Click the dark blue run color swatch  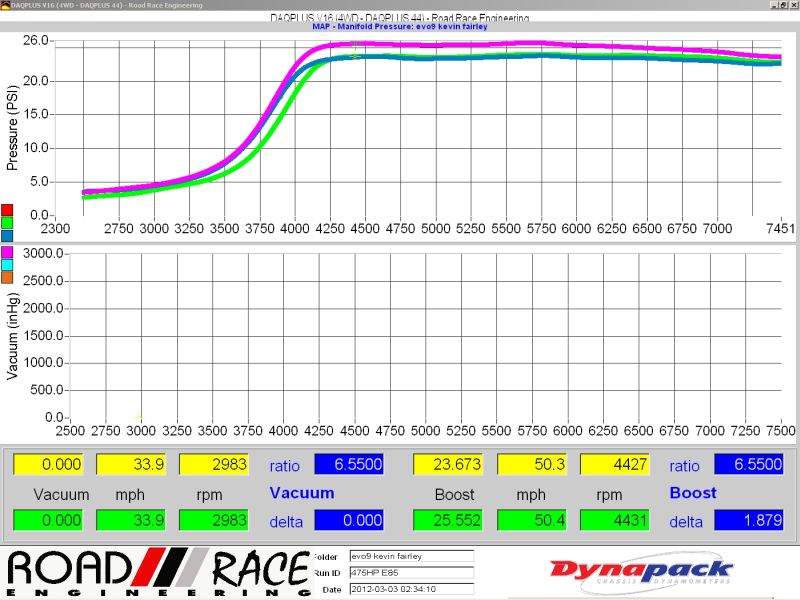(7, 236)
